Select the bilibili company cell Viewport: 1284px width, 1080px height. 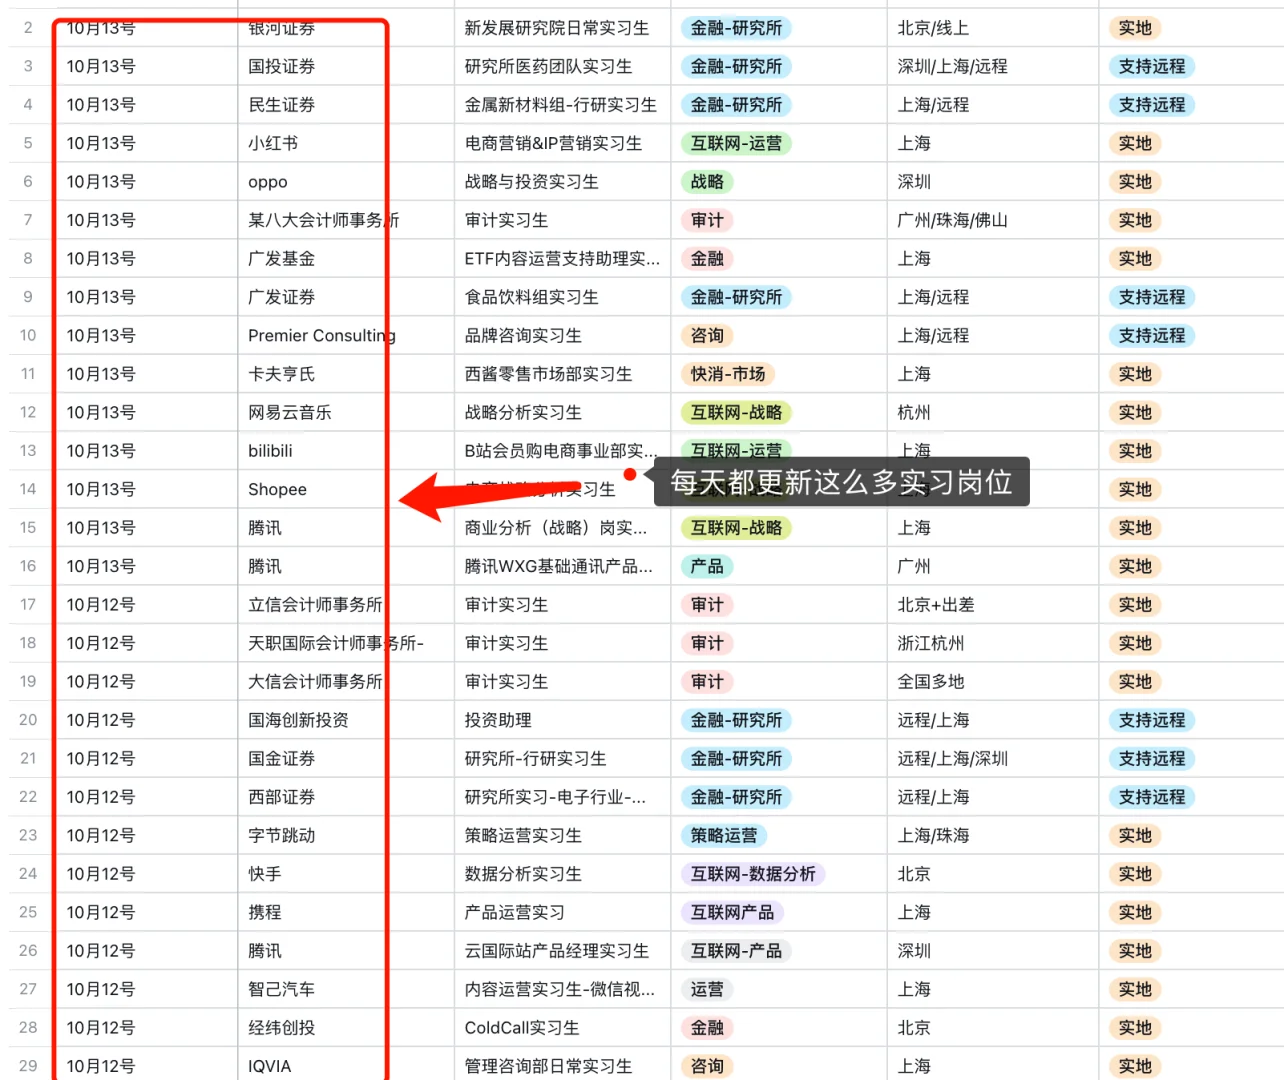[x=345, y=452]
